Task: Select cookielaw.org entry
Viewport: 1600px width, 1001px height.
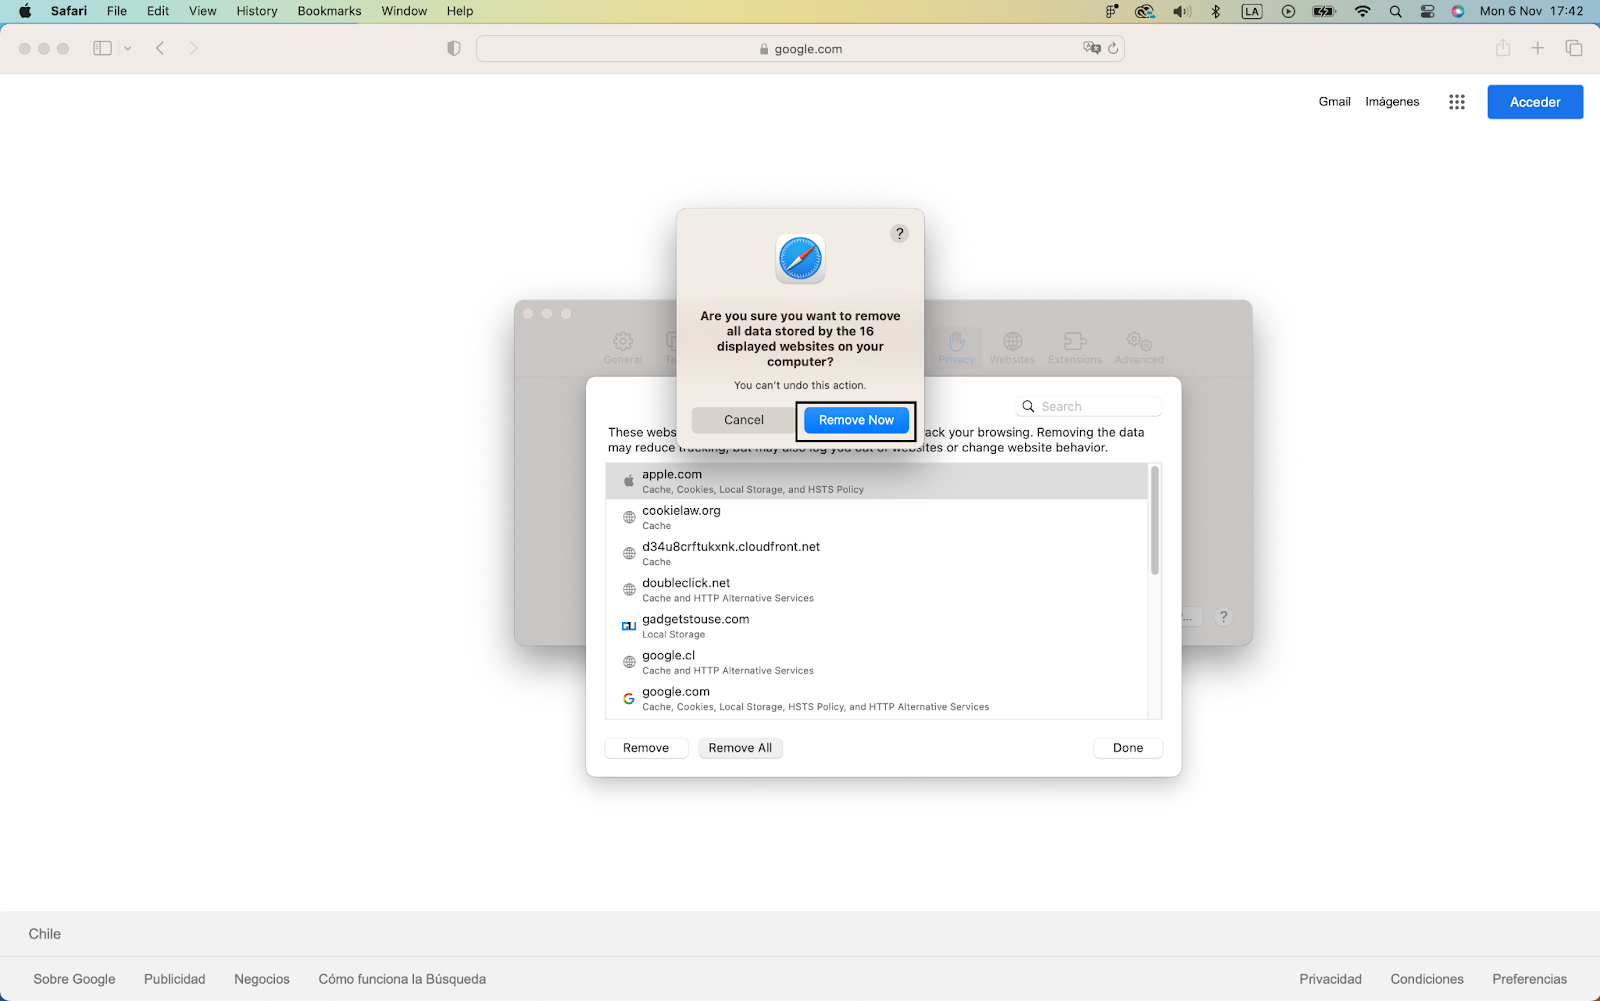Action: 876,517
